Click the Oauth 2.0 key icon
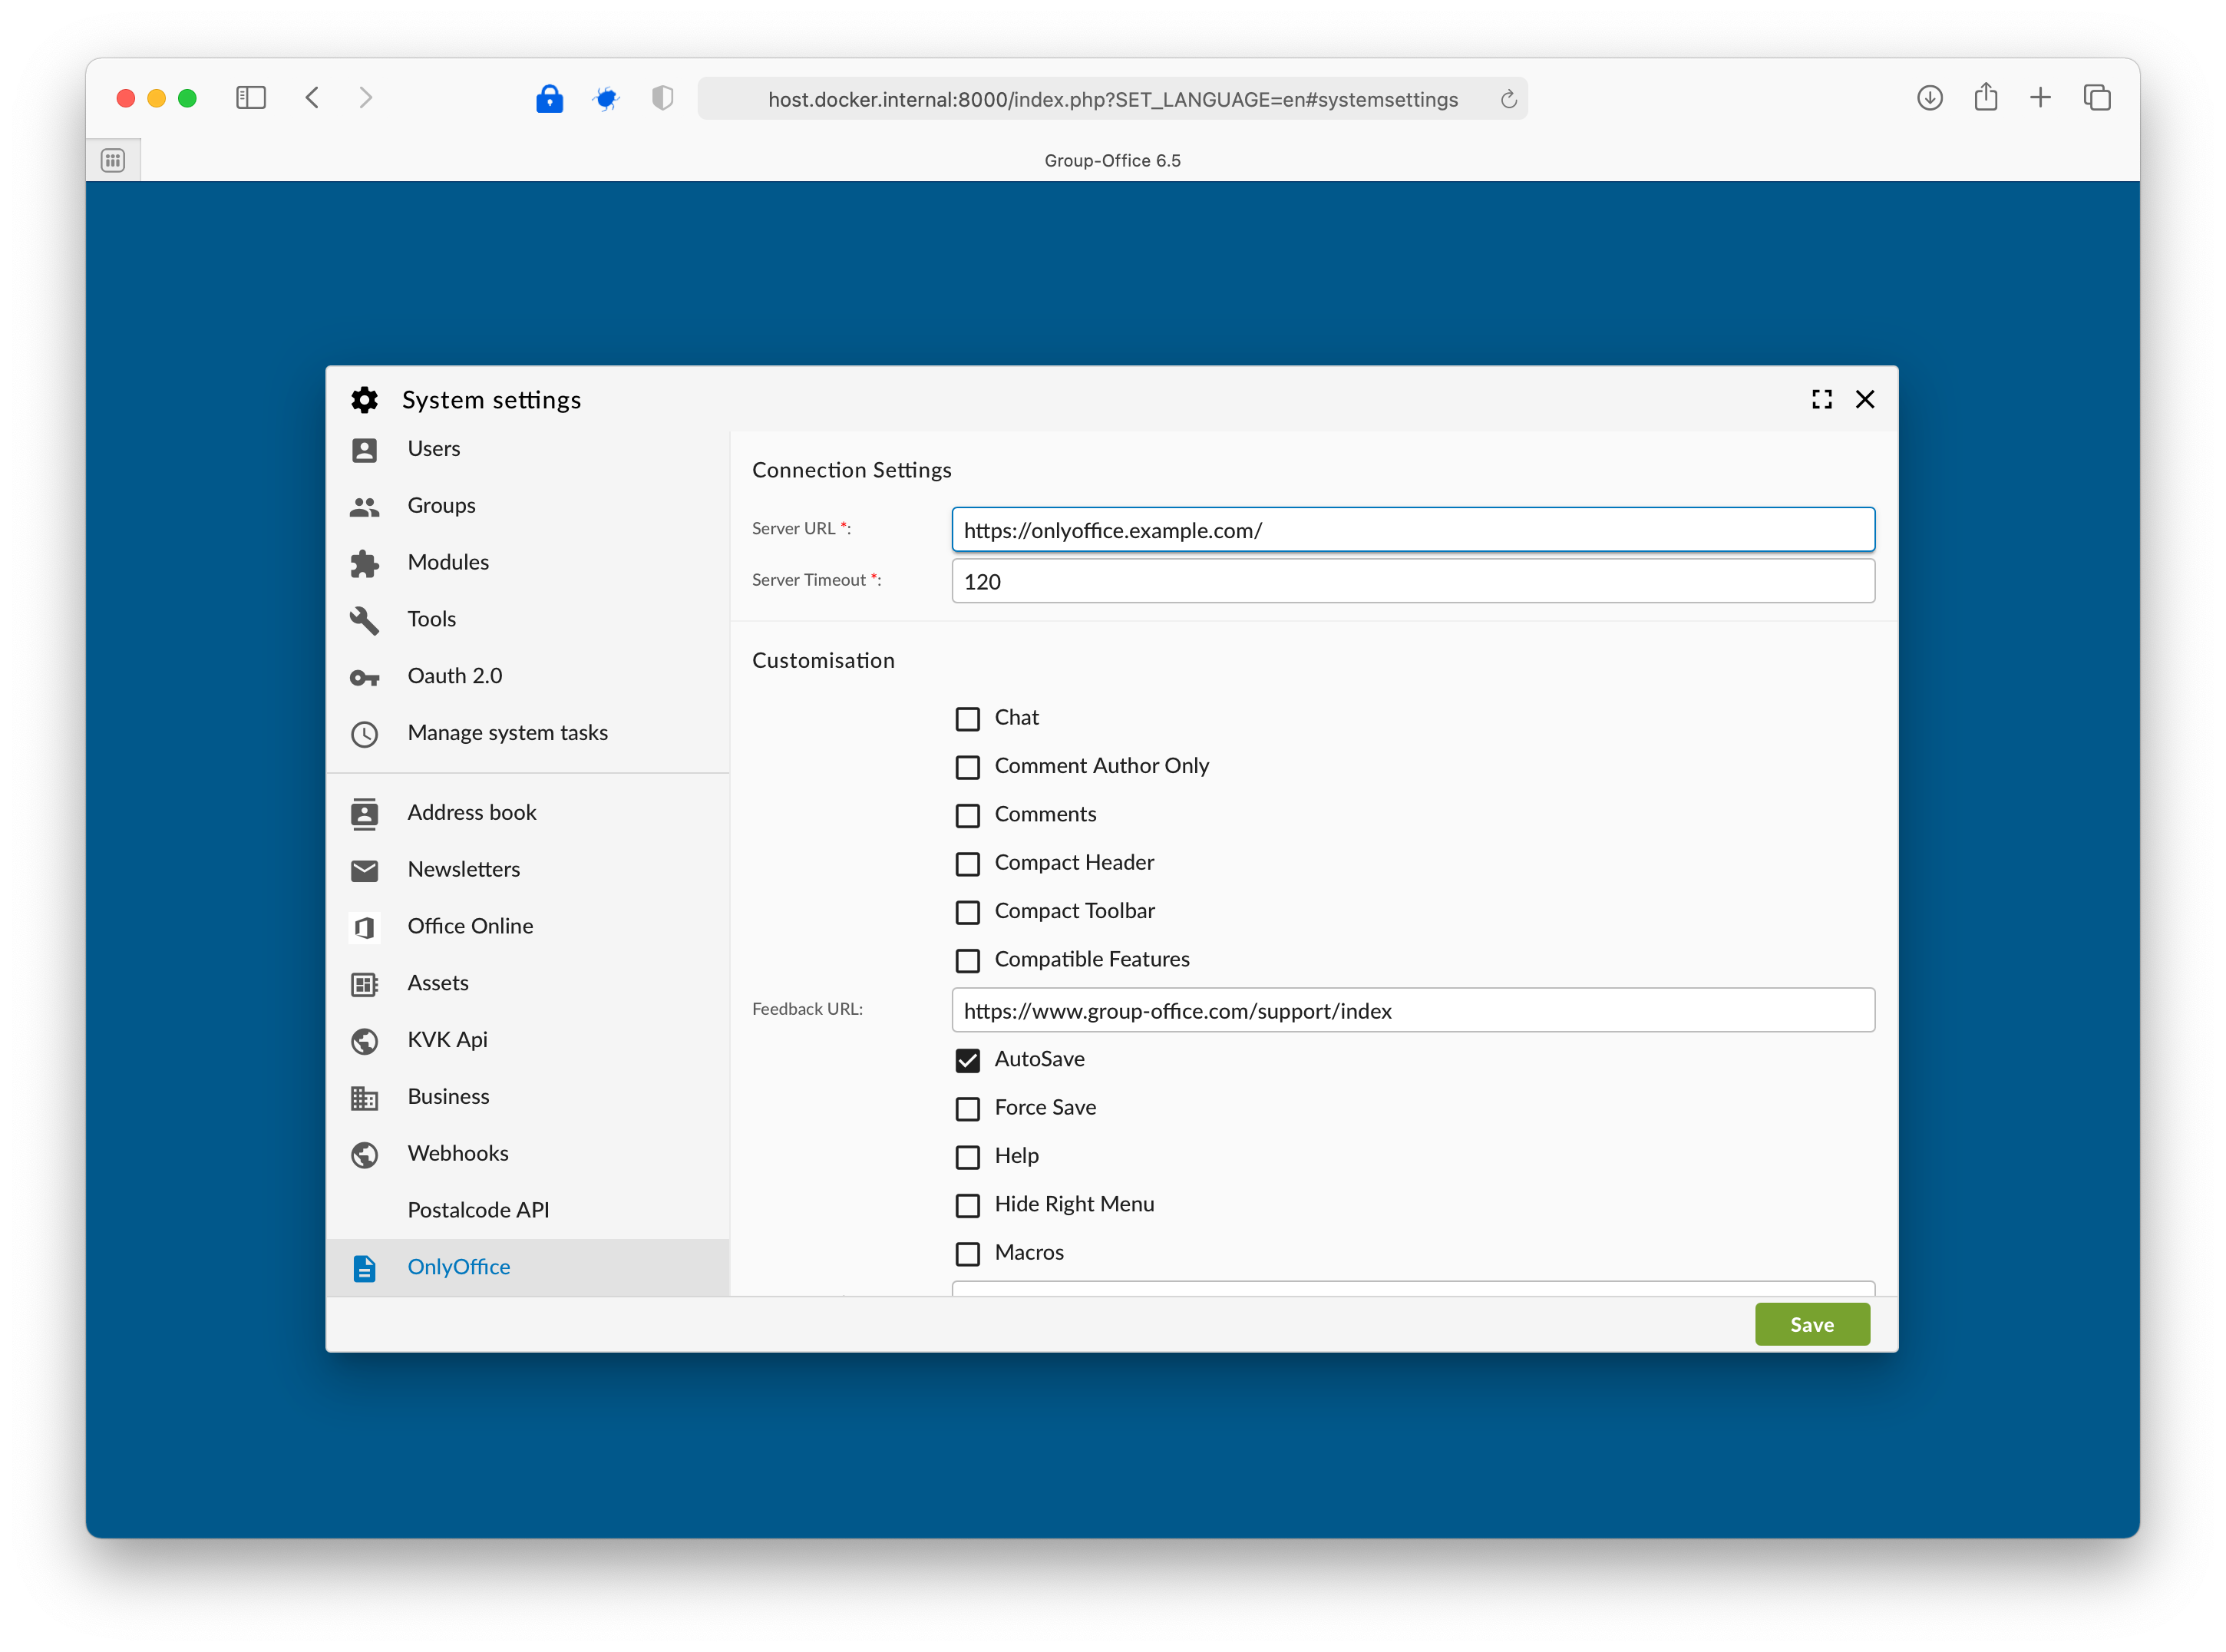This screenshot has width=2226, height=1652. click(x=364, y=678)
